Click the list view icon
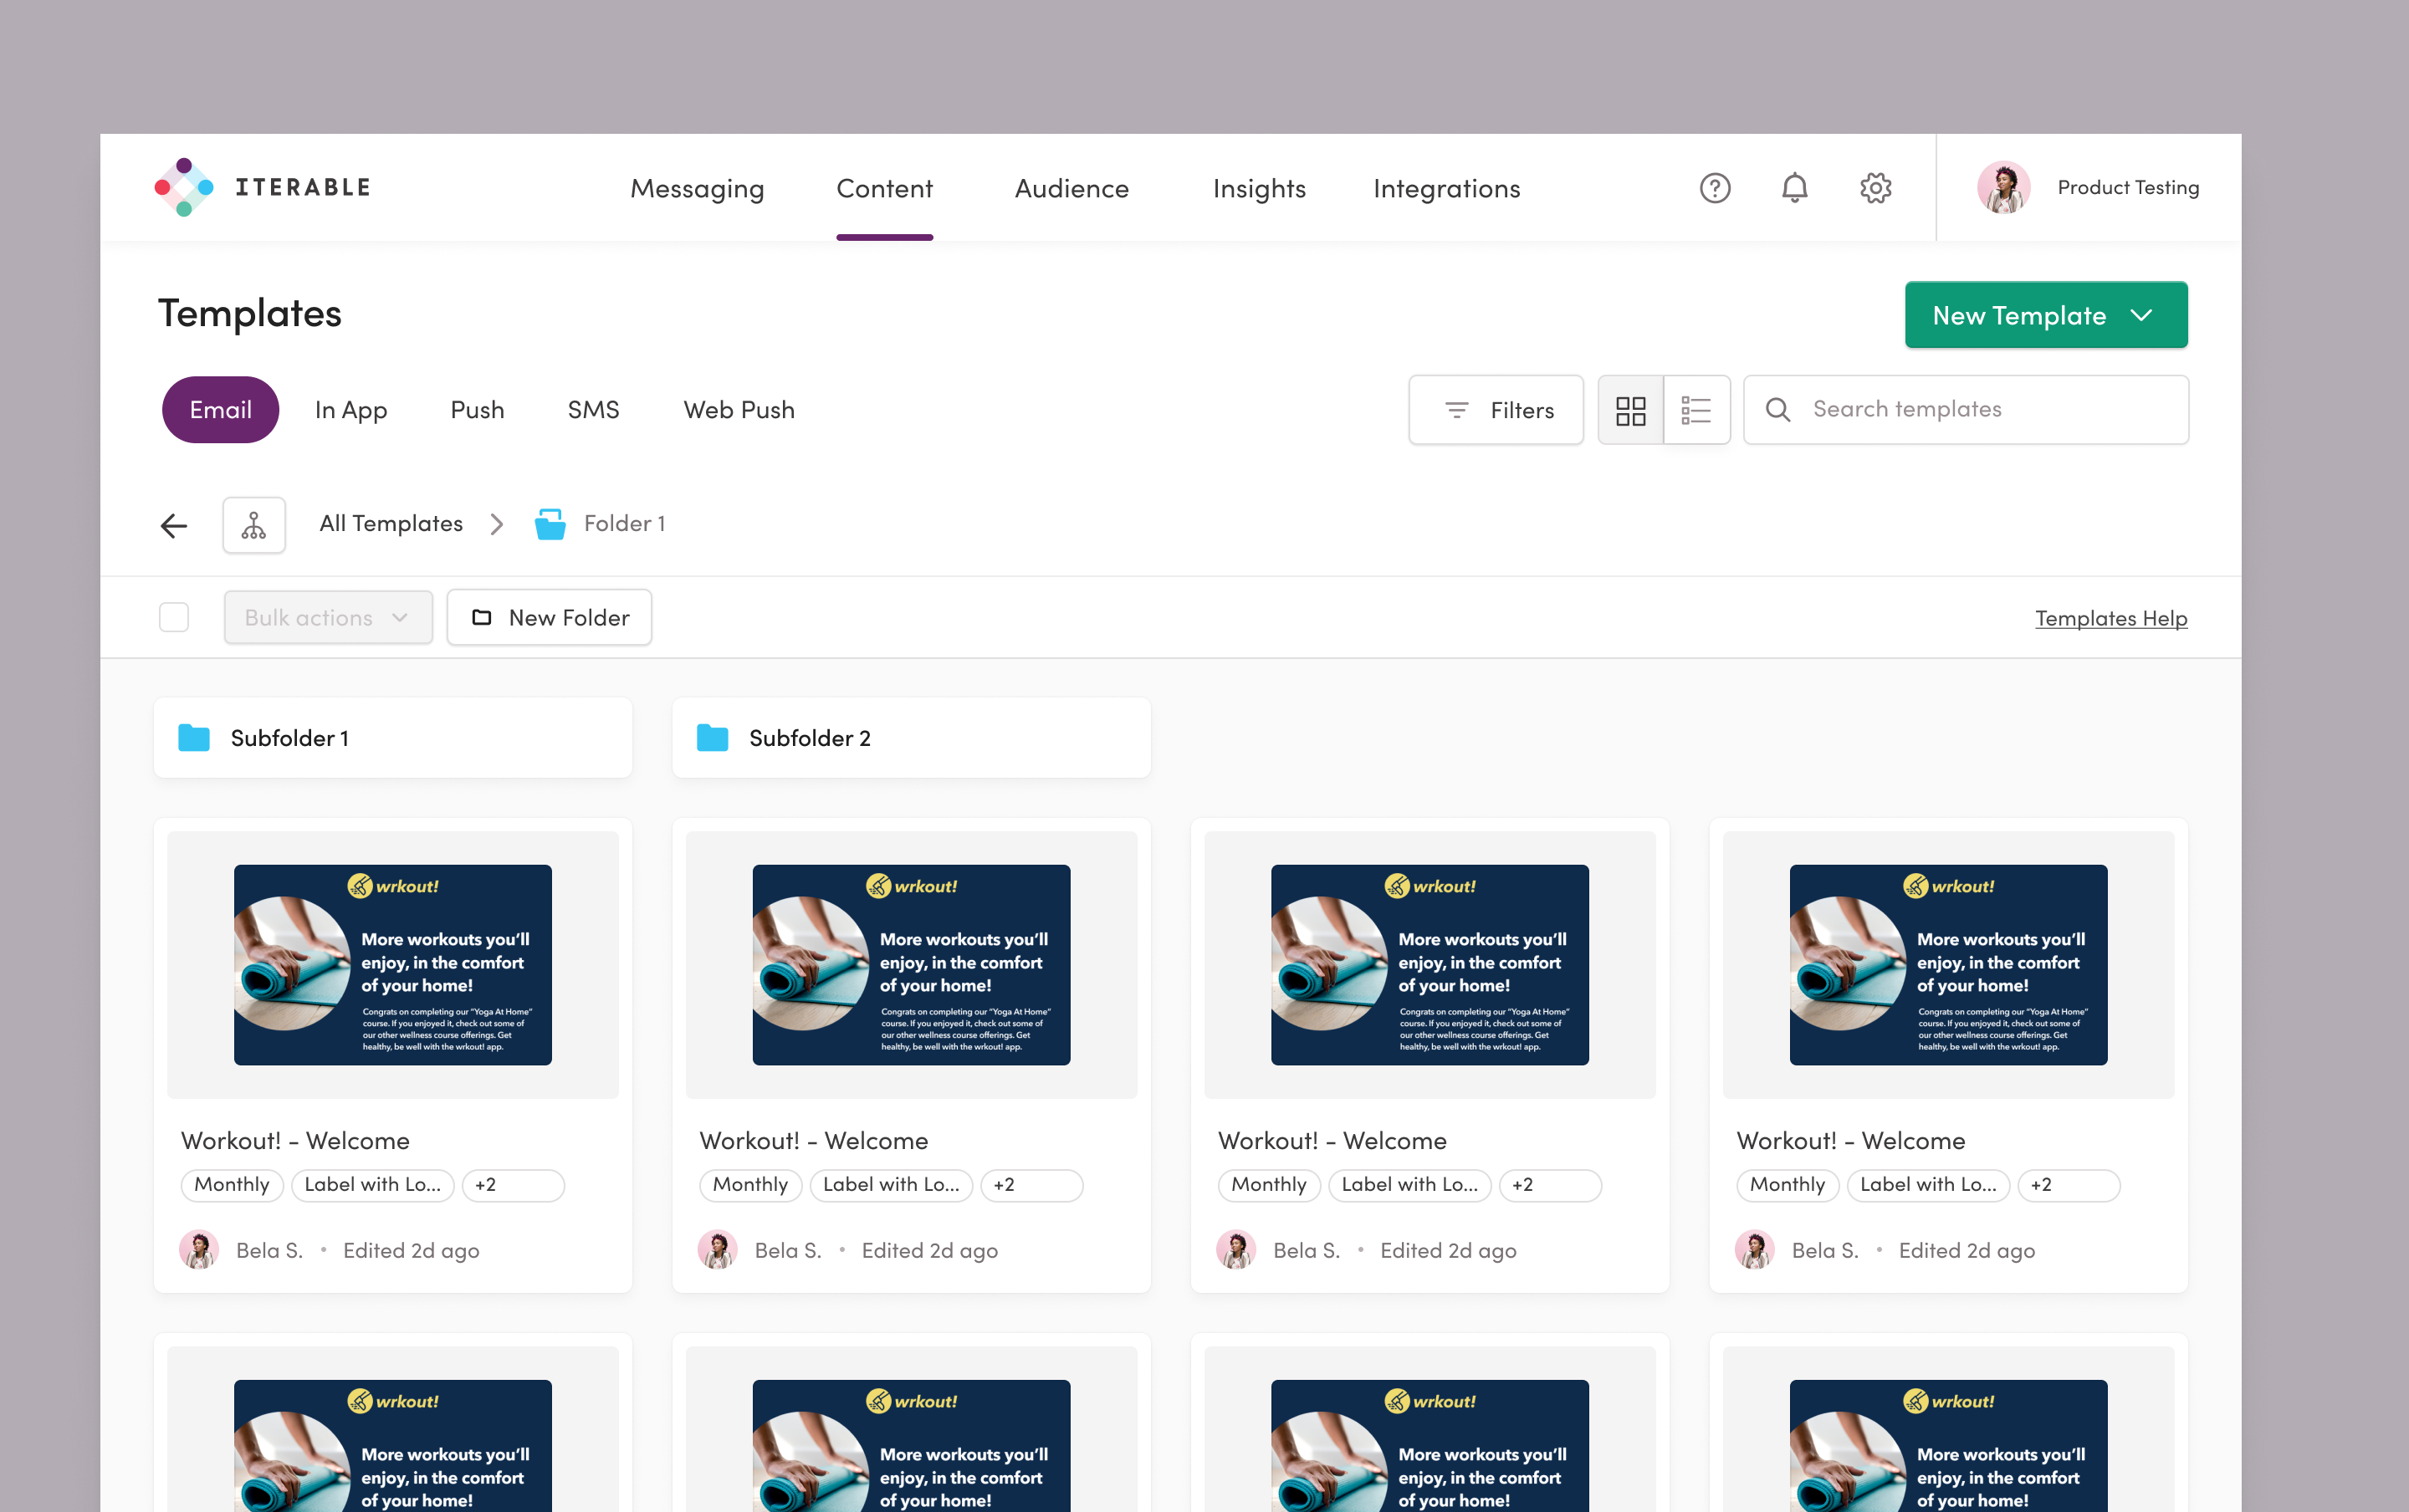The height and width of the screenshot is (1512, 2409). 1696,407
